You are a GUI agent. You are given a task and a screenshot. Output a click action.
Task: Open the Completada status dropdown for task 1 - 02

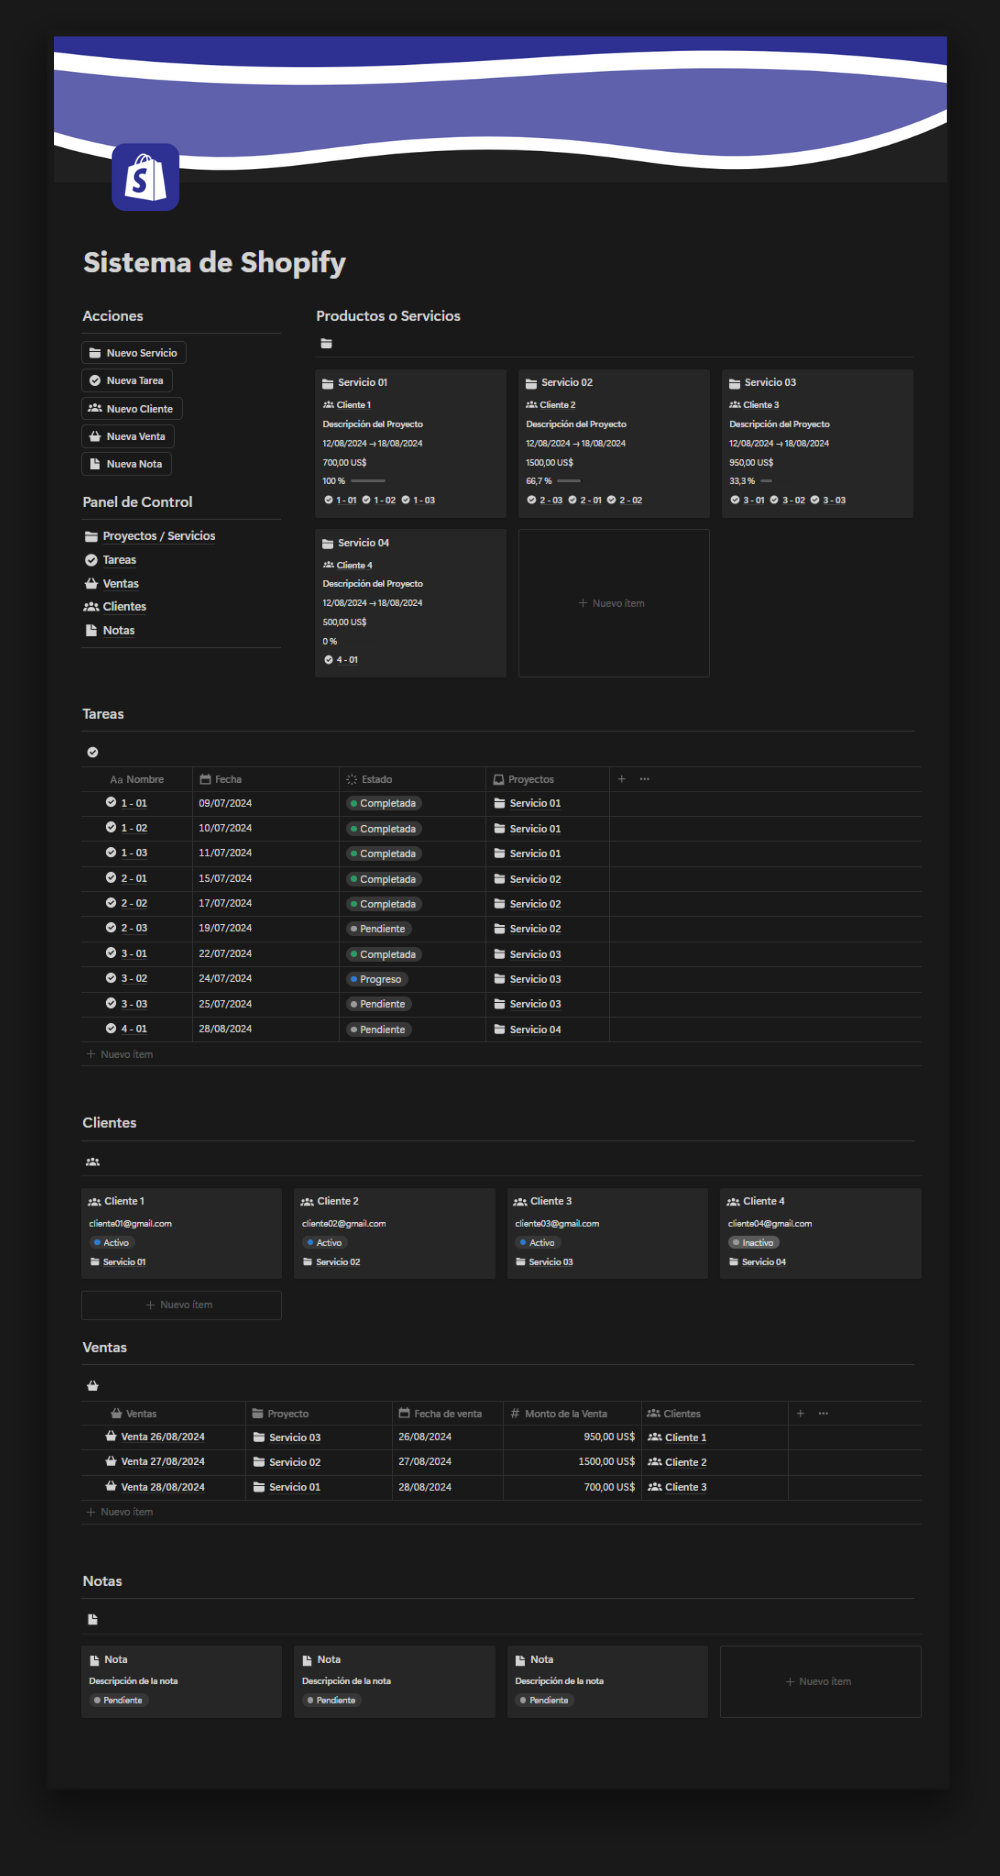[383, 829]
